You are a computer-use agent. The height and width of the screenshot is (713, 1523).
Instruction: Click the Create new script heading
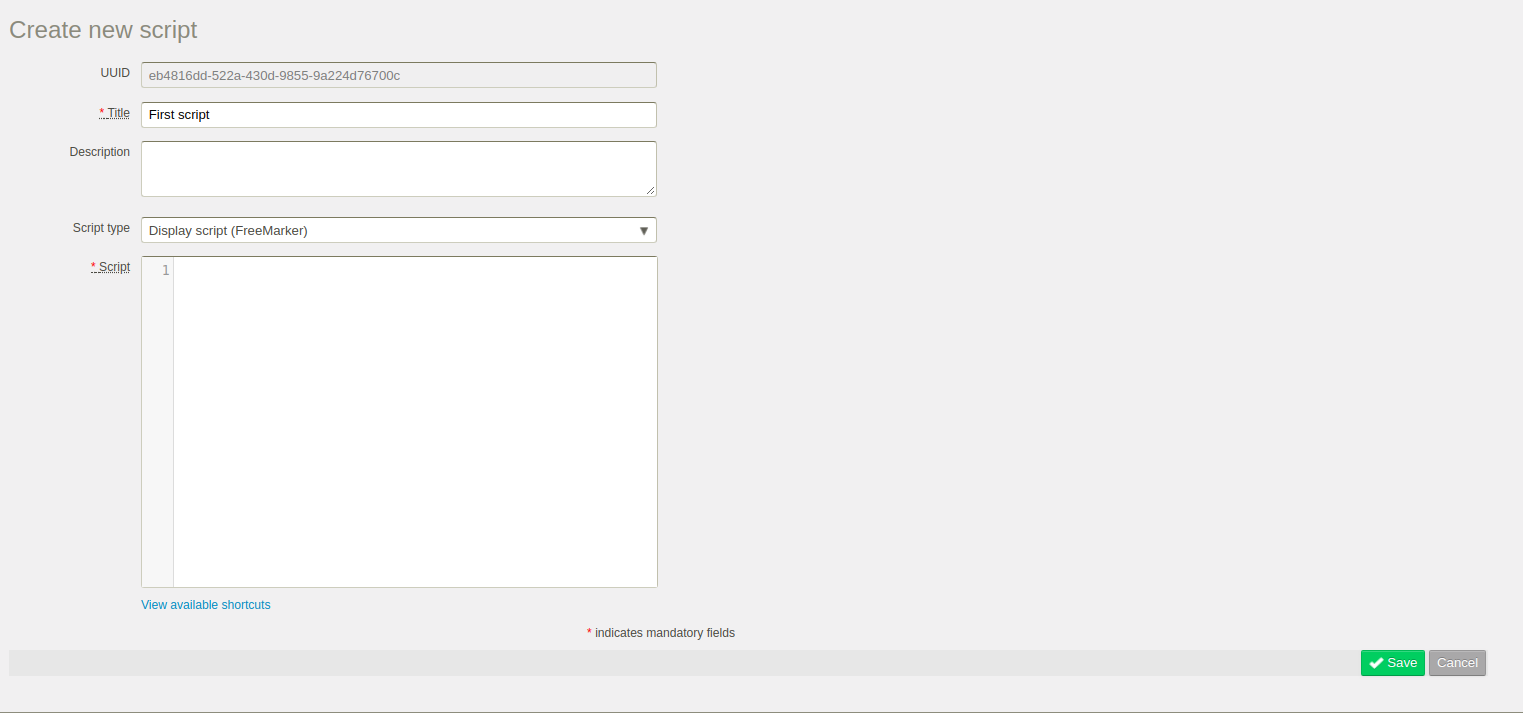pos(103,30)
